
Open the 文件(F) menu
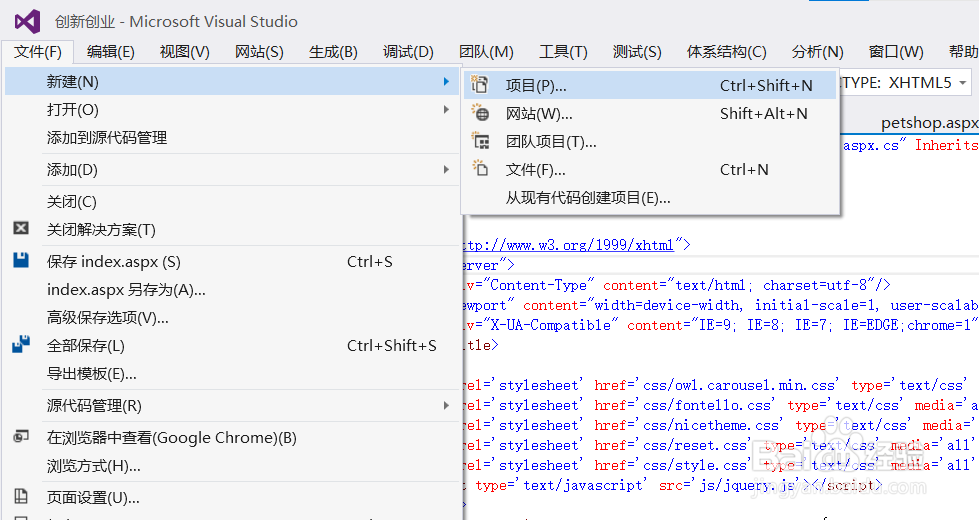click(x=37, y=52)
